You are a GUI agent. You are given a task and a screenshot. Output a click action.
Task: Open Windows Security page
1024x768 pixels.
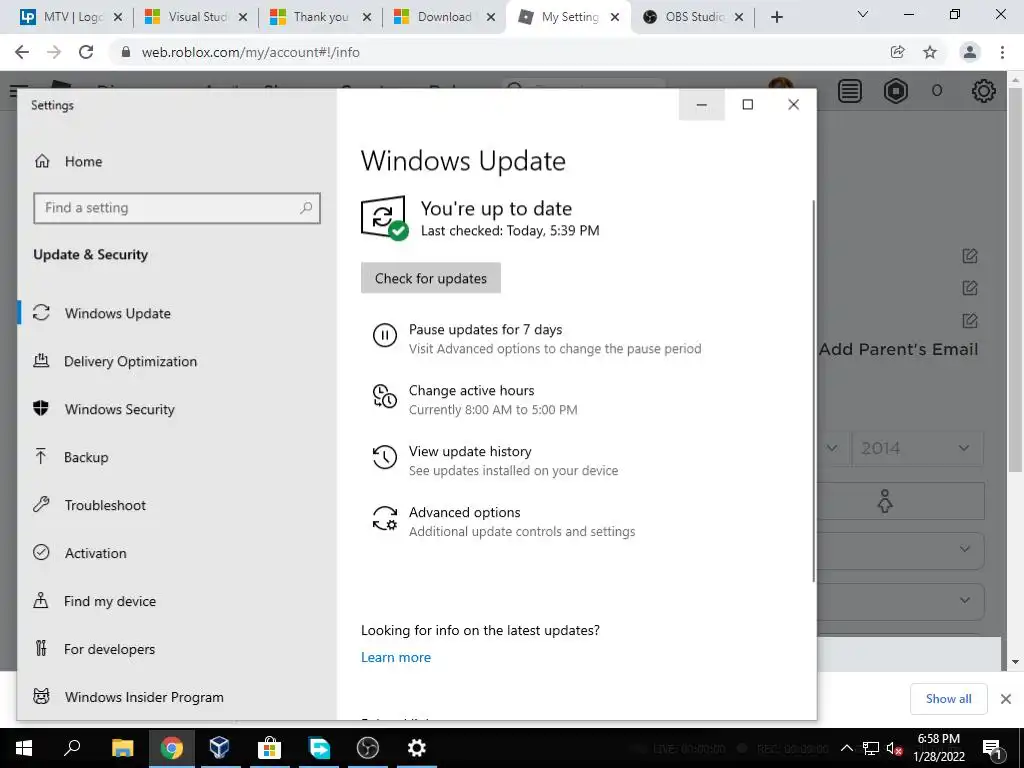pos(104,409)
